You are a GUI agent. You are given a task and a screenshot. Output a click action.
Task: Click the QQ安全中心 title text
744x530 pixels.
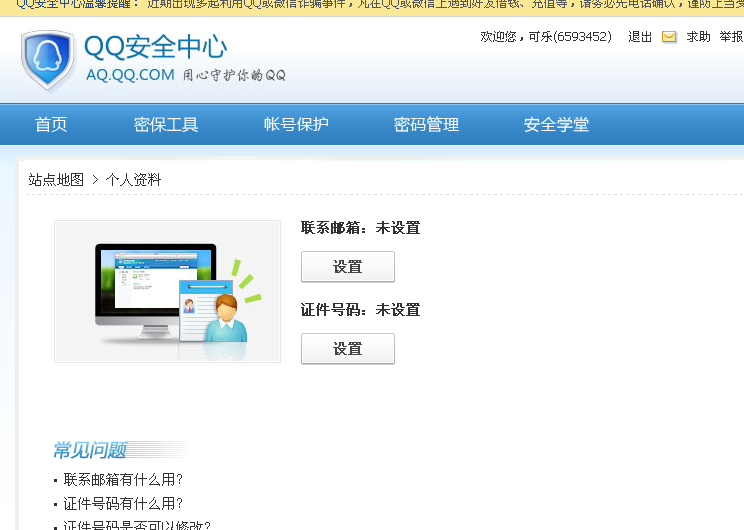click(x=156, y=46)
